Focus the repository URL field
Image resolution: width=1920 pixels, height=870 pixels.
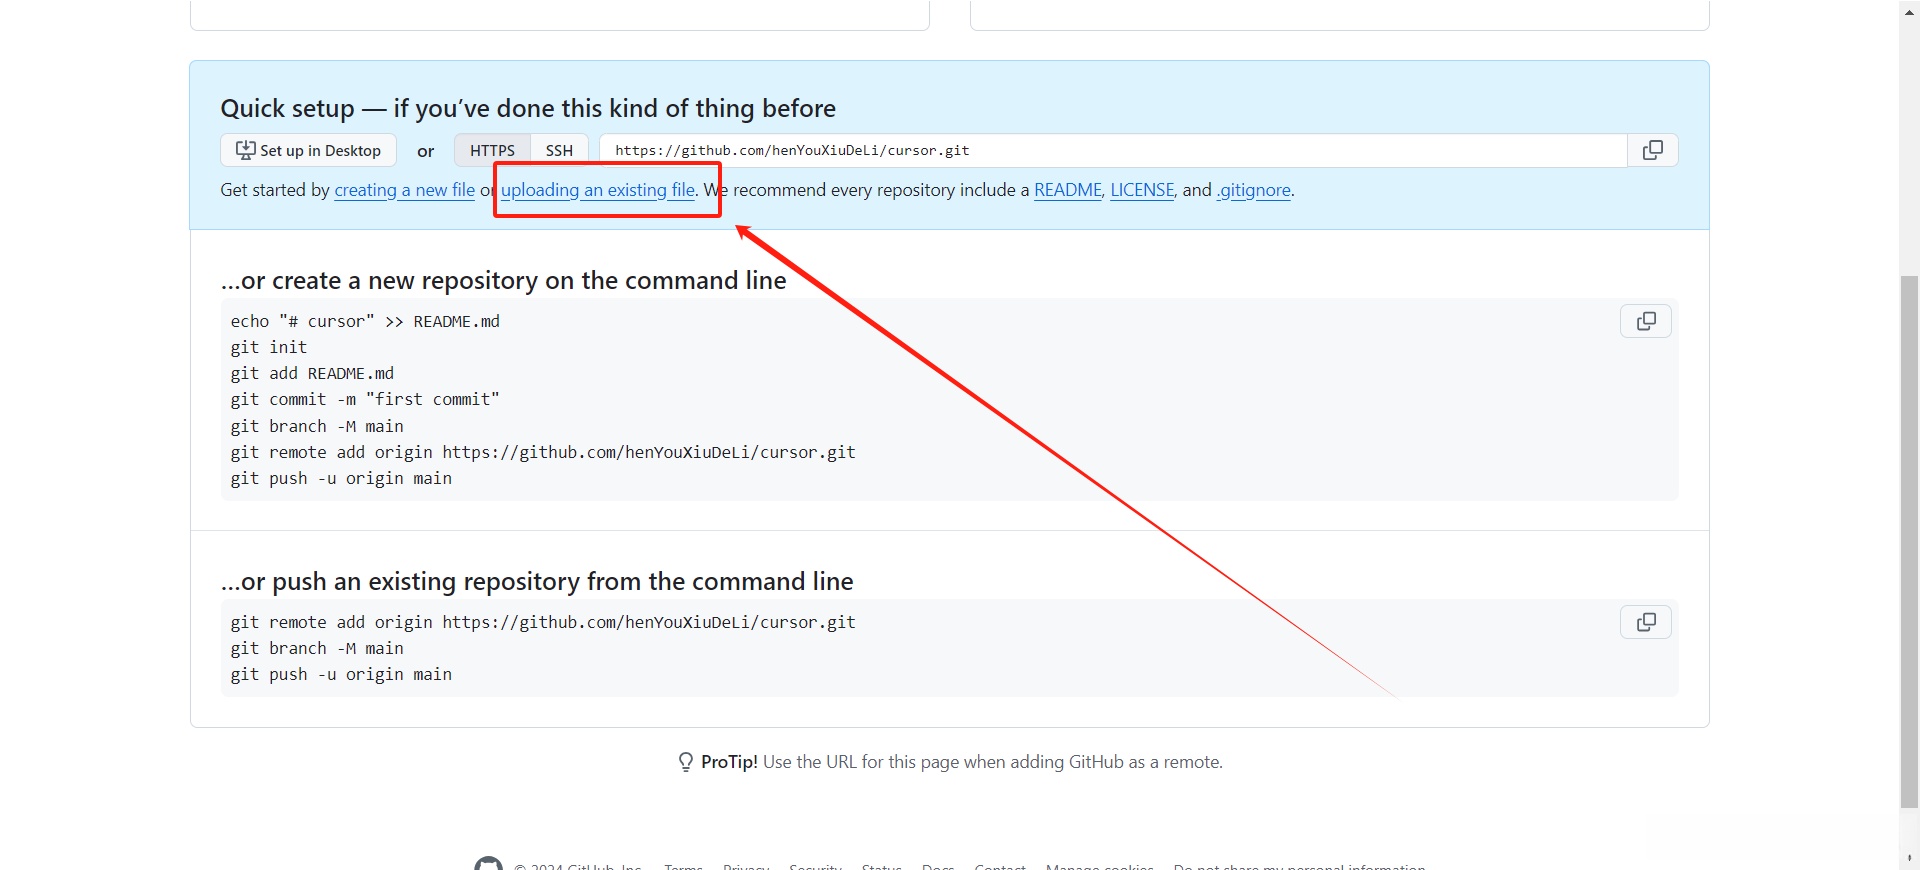(x=1113, y=150)
